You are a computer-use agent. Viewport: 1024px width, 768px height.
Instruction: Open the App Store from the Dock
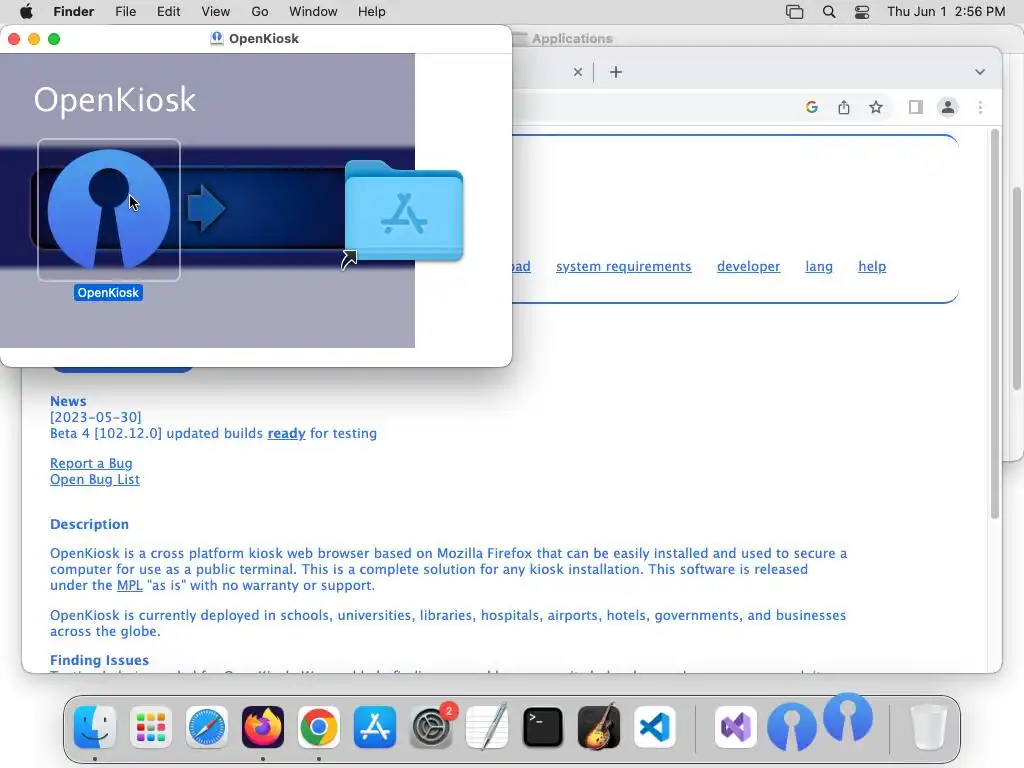375,727
